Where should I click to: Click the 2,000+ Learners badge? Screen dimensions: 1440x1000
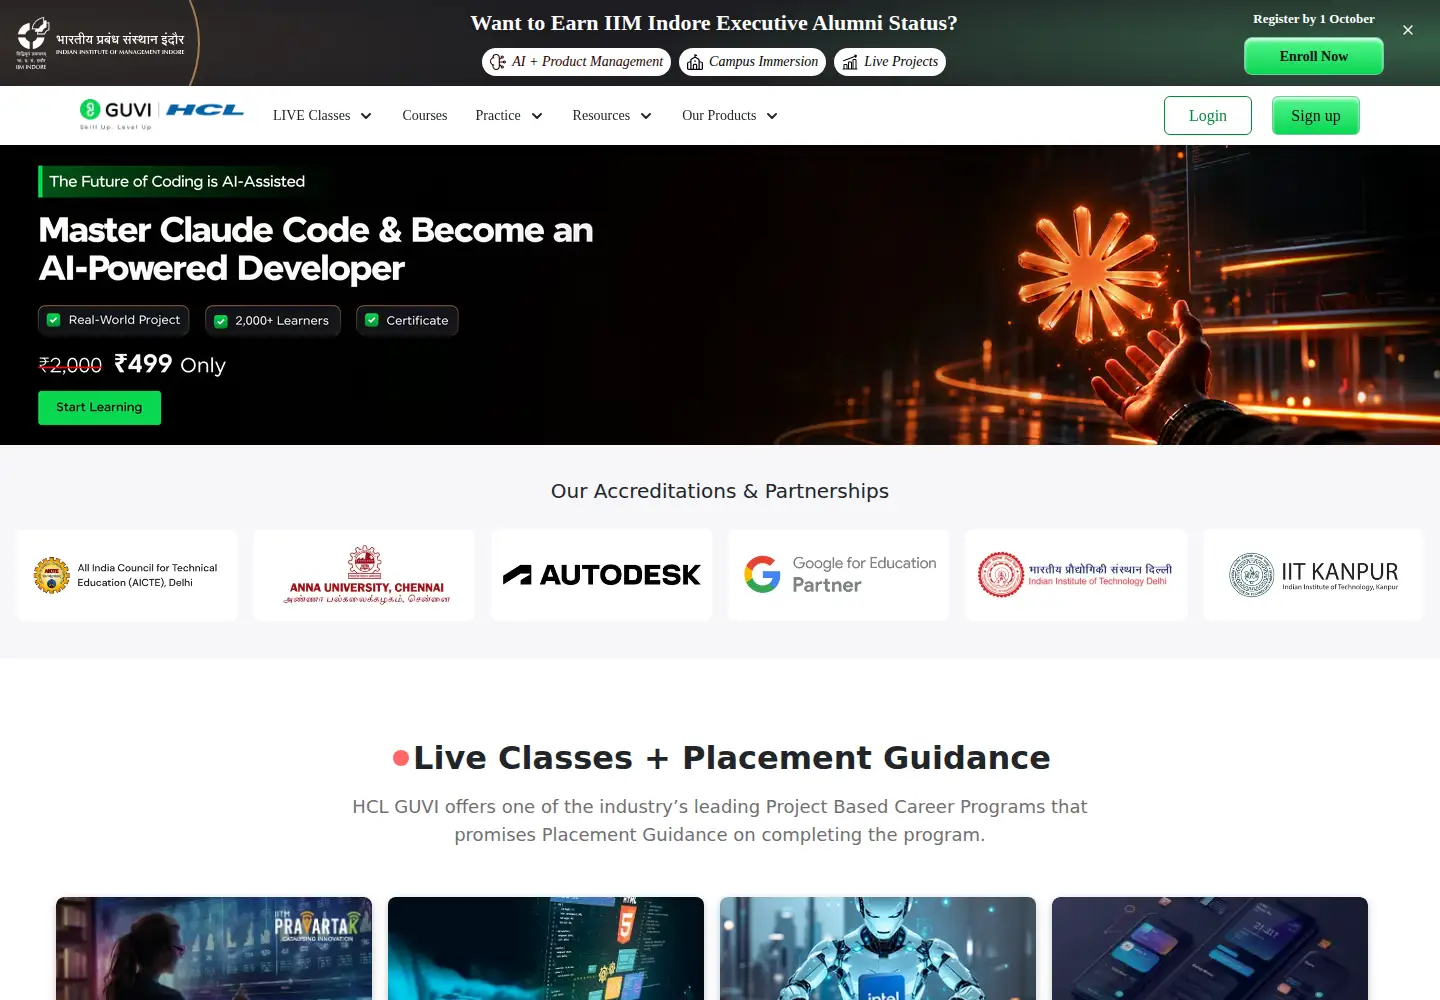point(273,321)
